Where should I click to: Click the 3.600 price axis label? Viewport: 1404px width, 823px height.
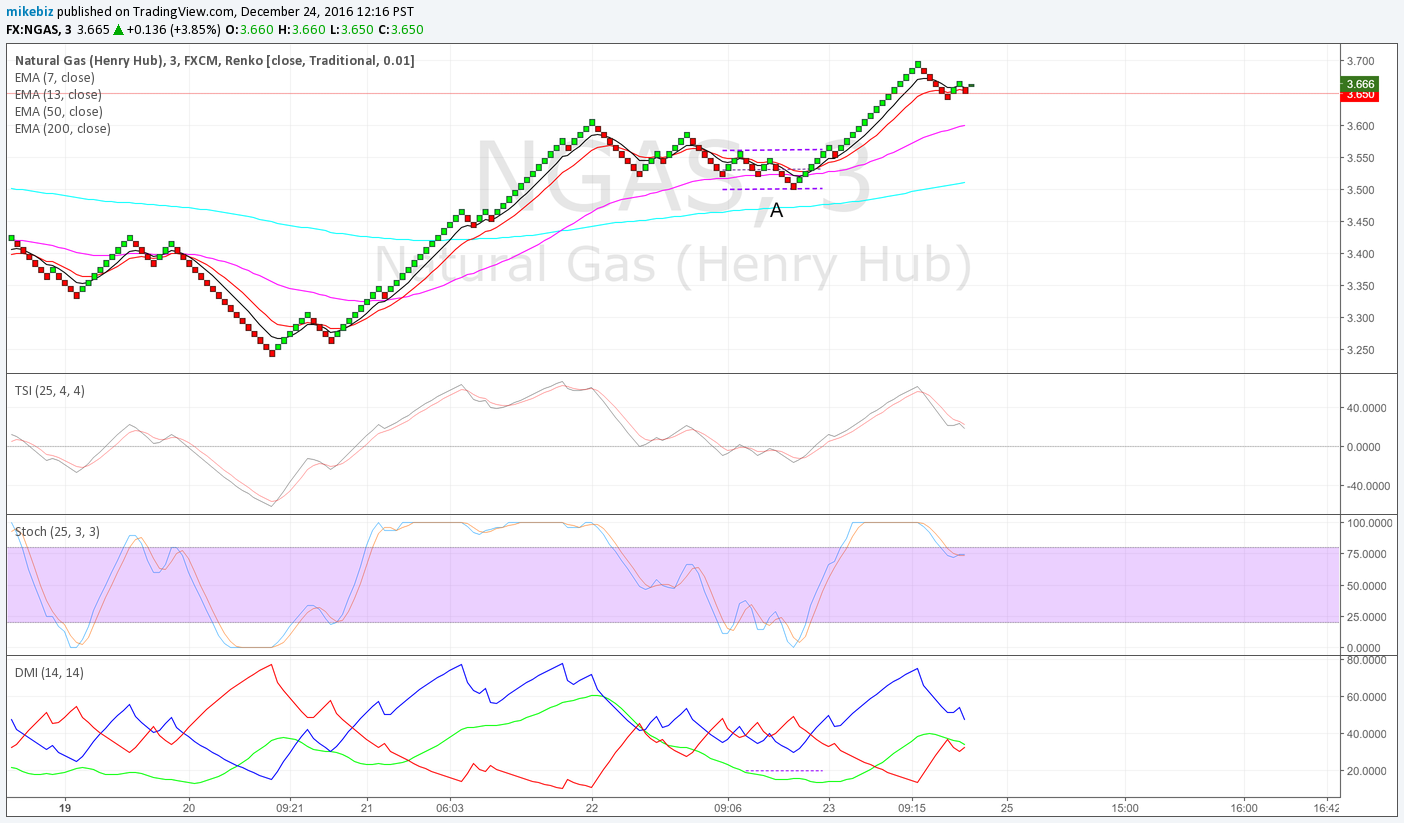[x=1360, y=126]
